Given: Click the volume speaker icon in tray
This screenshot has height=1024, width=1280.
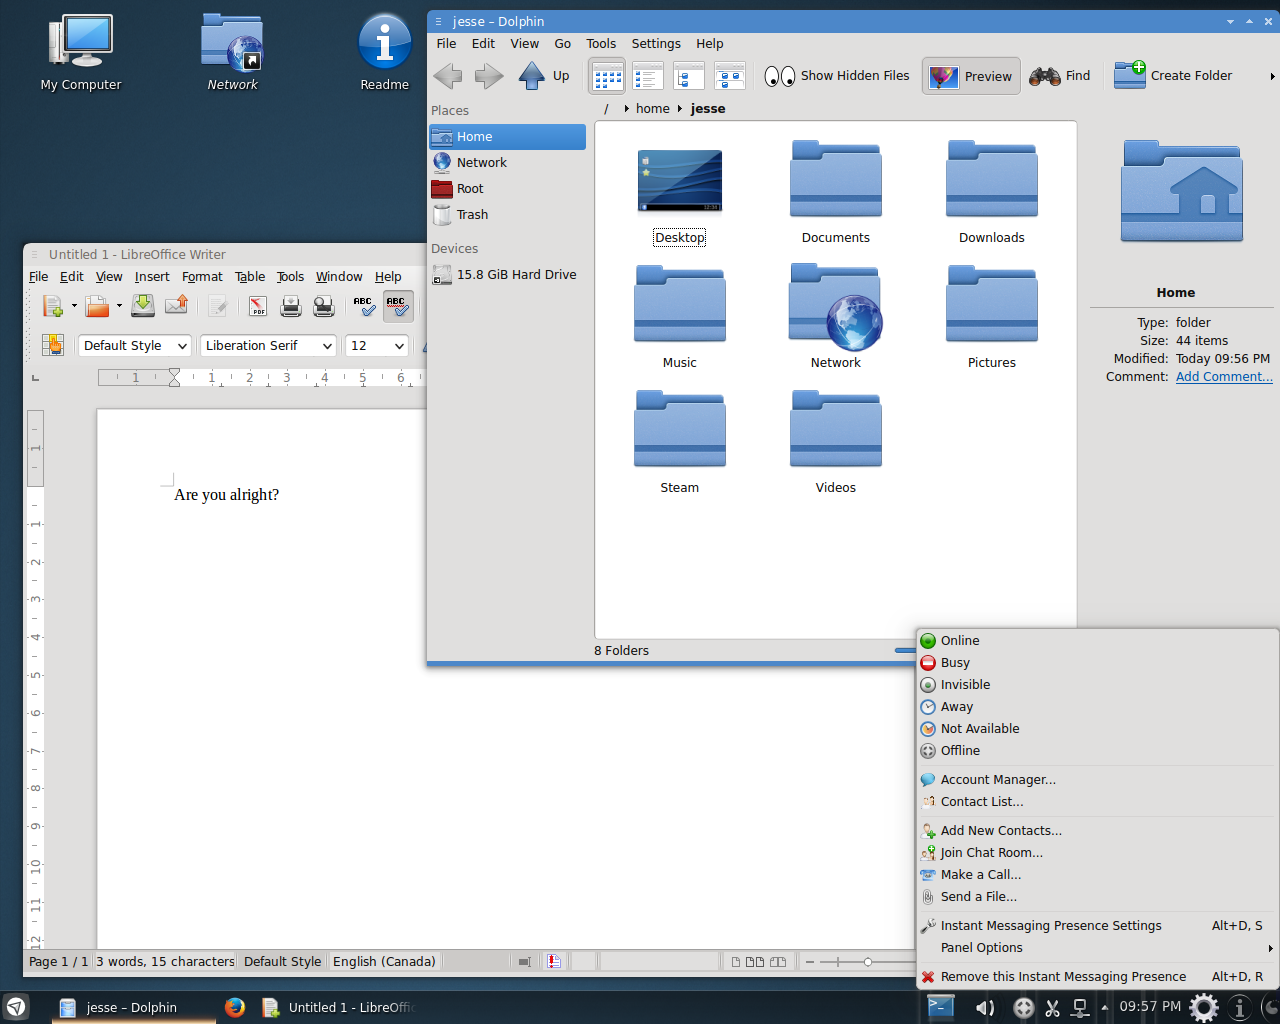Looking at the screenshot, I should [x=985, y=1008].
